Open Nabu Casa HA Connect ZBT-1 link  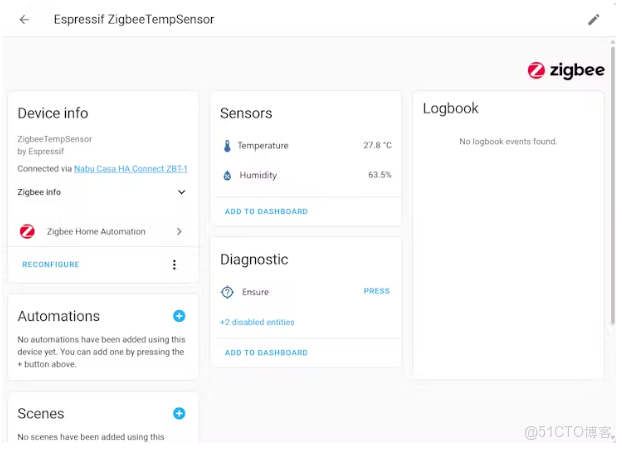(x=131, y=169)
